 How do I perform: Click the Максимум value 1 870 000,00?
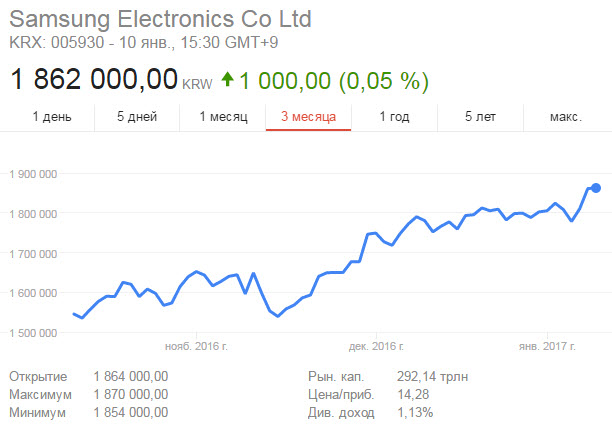(130, 394)
